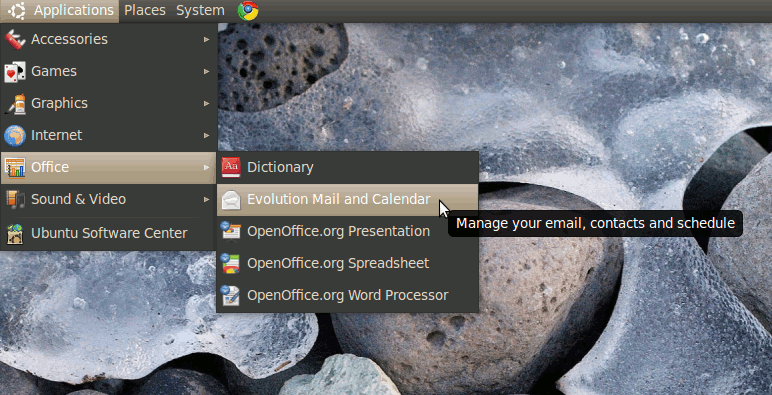Screen dimensions: 772x395
Task: Click the Office category chart icon
Action: click(x=15, y=167)
